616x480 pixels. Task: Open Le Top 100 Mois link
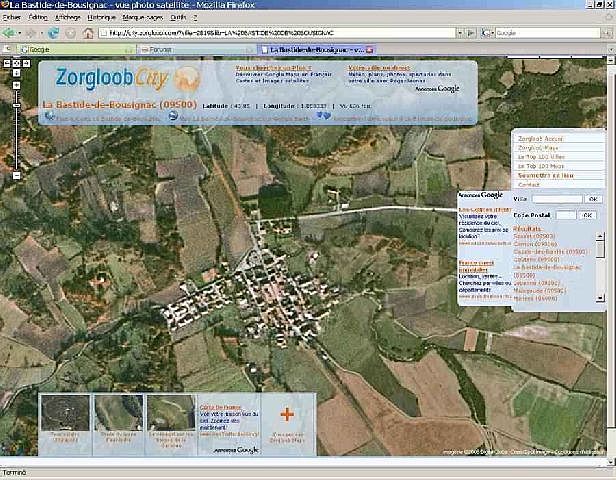[541, 166]
